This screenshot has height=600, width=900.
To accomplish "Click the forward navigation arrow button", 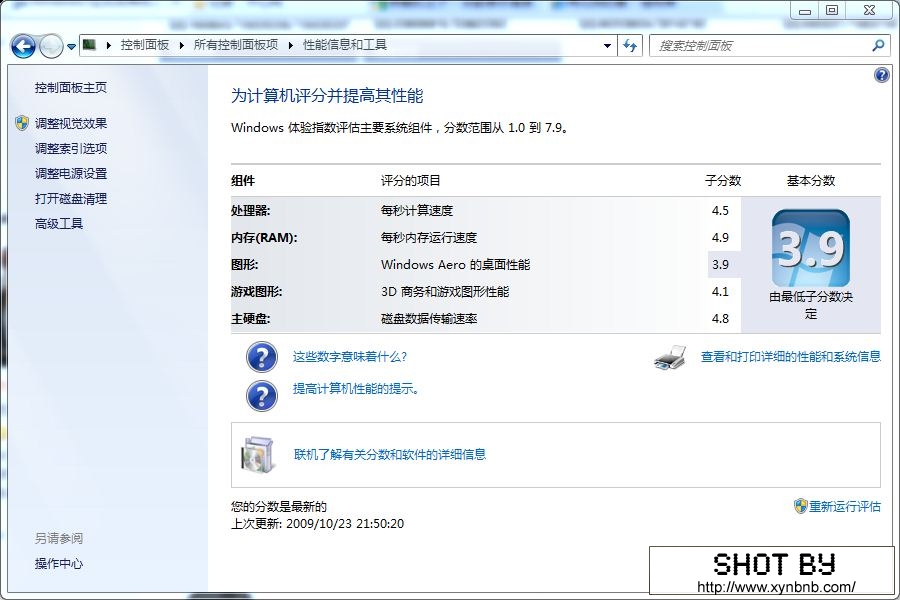I will click(50, 46).
